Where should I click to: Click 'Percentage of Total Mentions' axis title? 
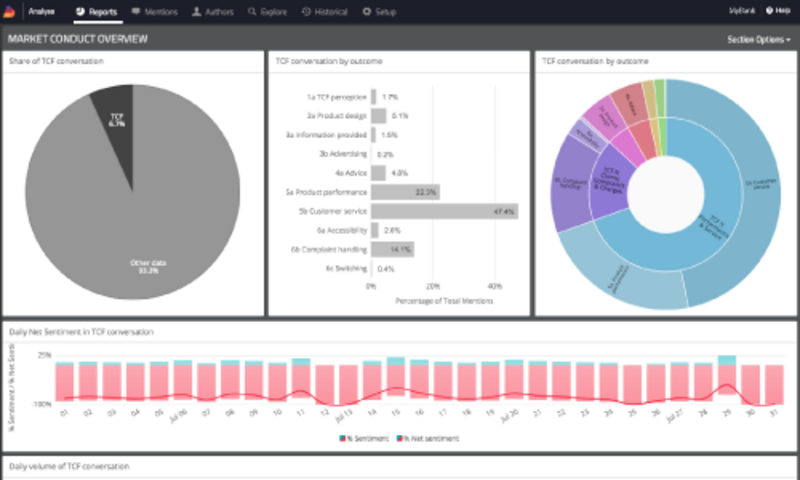[x=444, y=301]
